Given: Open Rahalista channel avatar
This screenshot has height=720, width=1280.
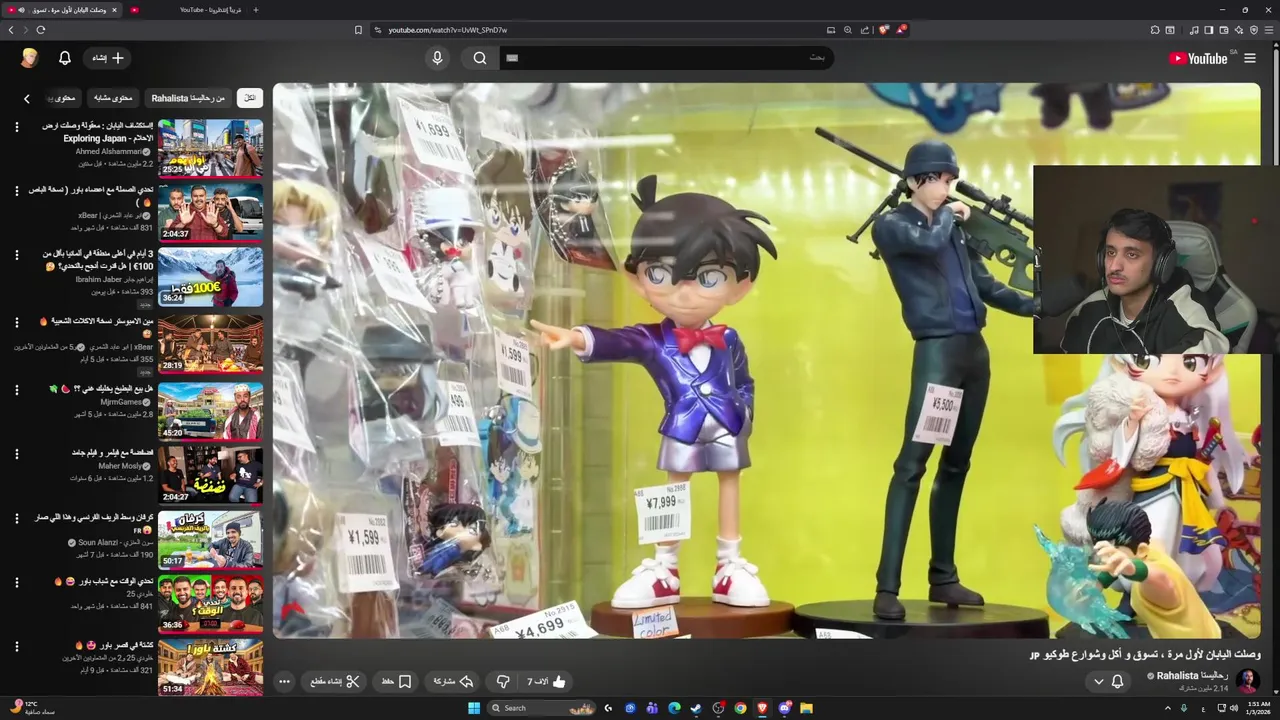Looking at the screenshot, I should (1247, 681).
